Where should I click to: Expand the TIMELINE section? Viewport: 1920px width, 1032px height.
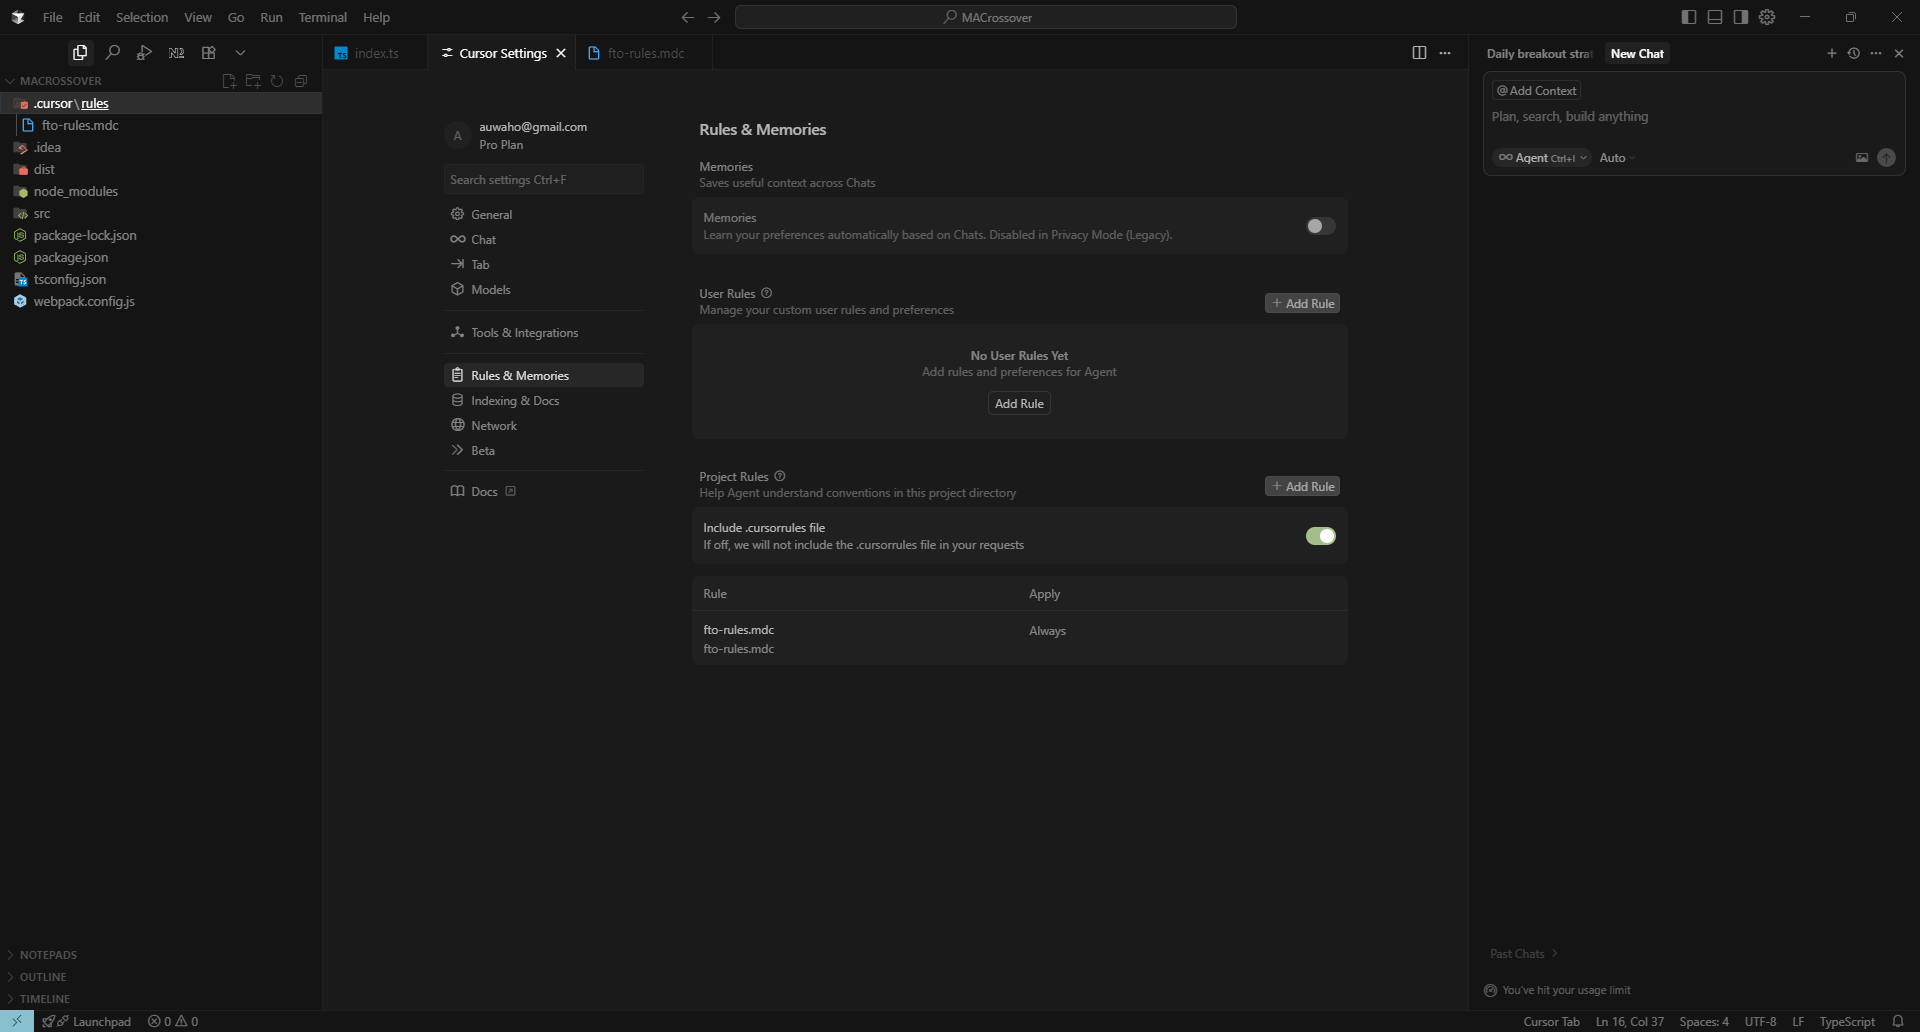click(45, 999)
